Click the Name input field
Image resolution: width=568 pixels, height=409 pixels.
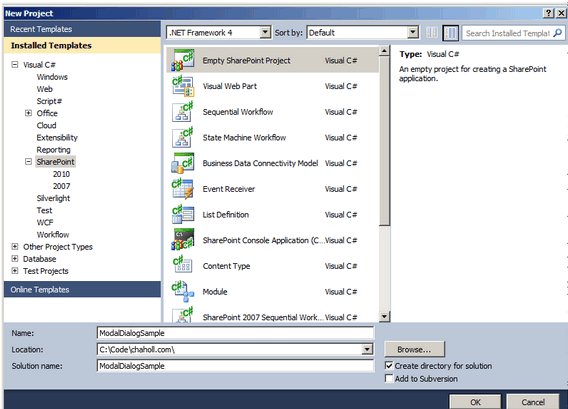(x=235, y=333)
